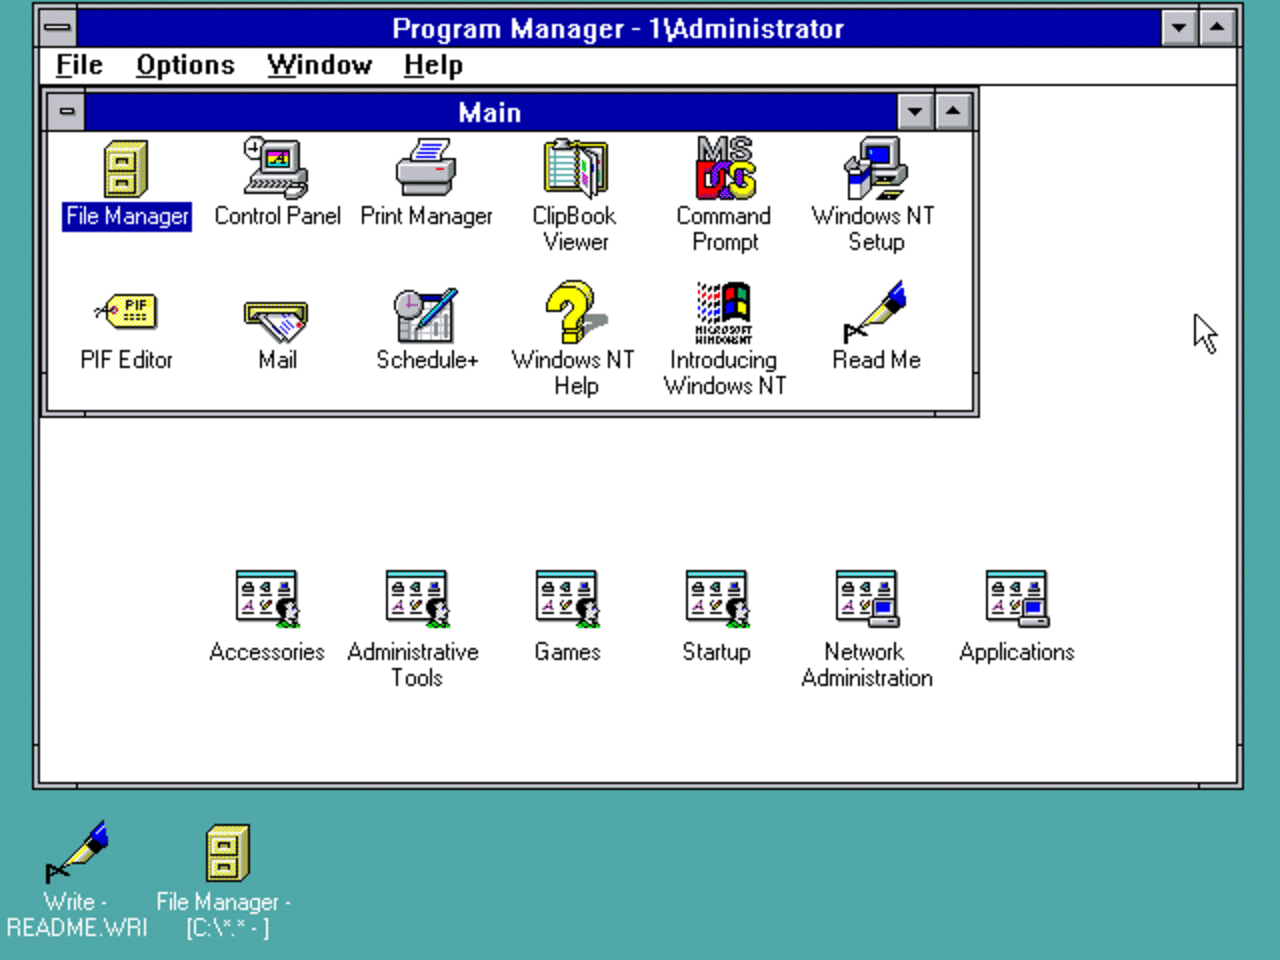
Task: Select the PIF Editor icon
Action: [126, 312]
